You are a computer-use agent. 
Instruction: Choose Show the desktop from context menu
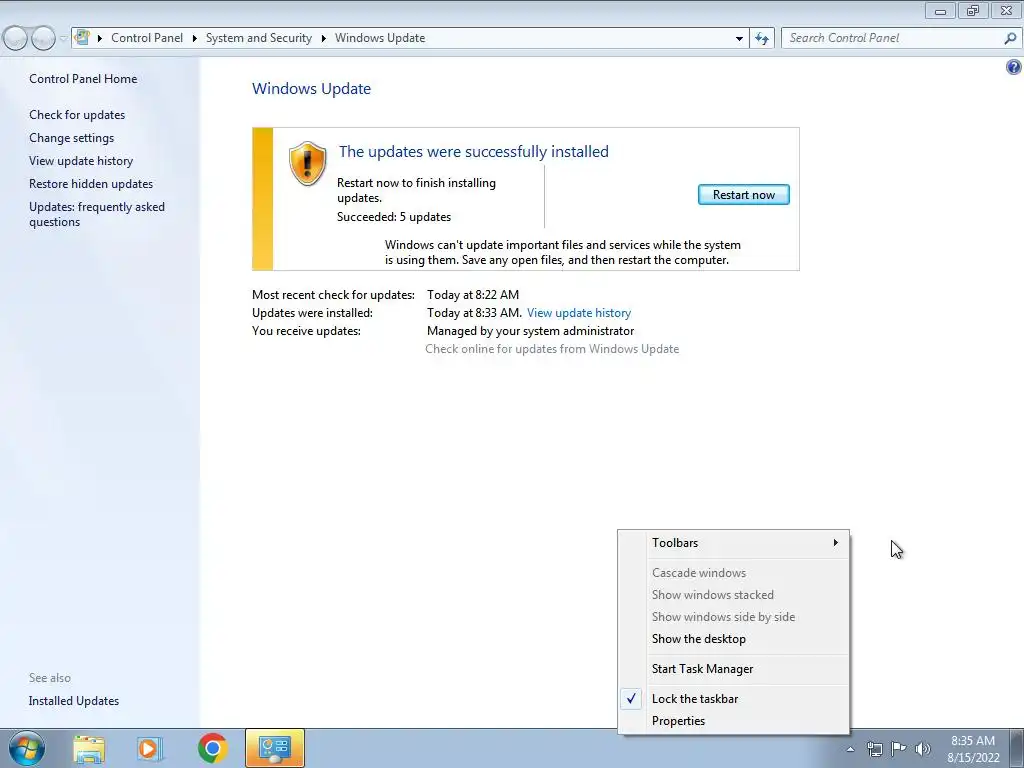coord(733,639)
